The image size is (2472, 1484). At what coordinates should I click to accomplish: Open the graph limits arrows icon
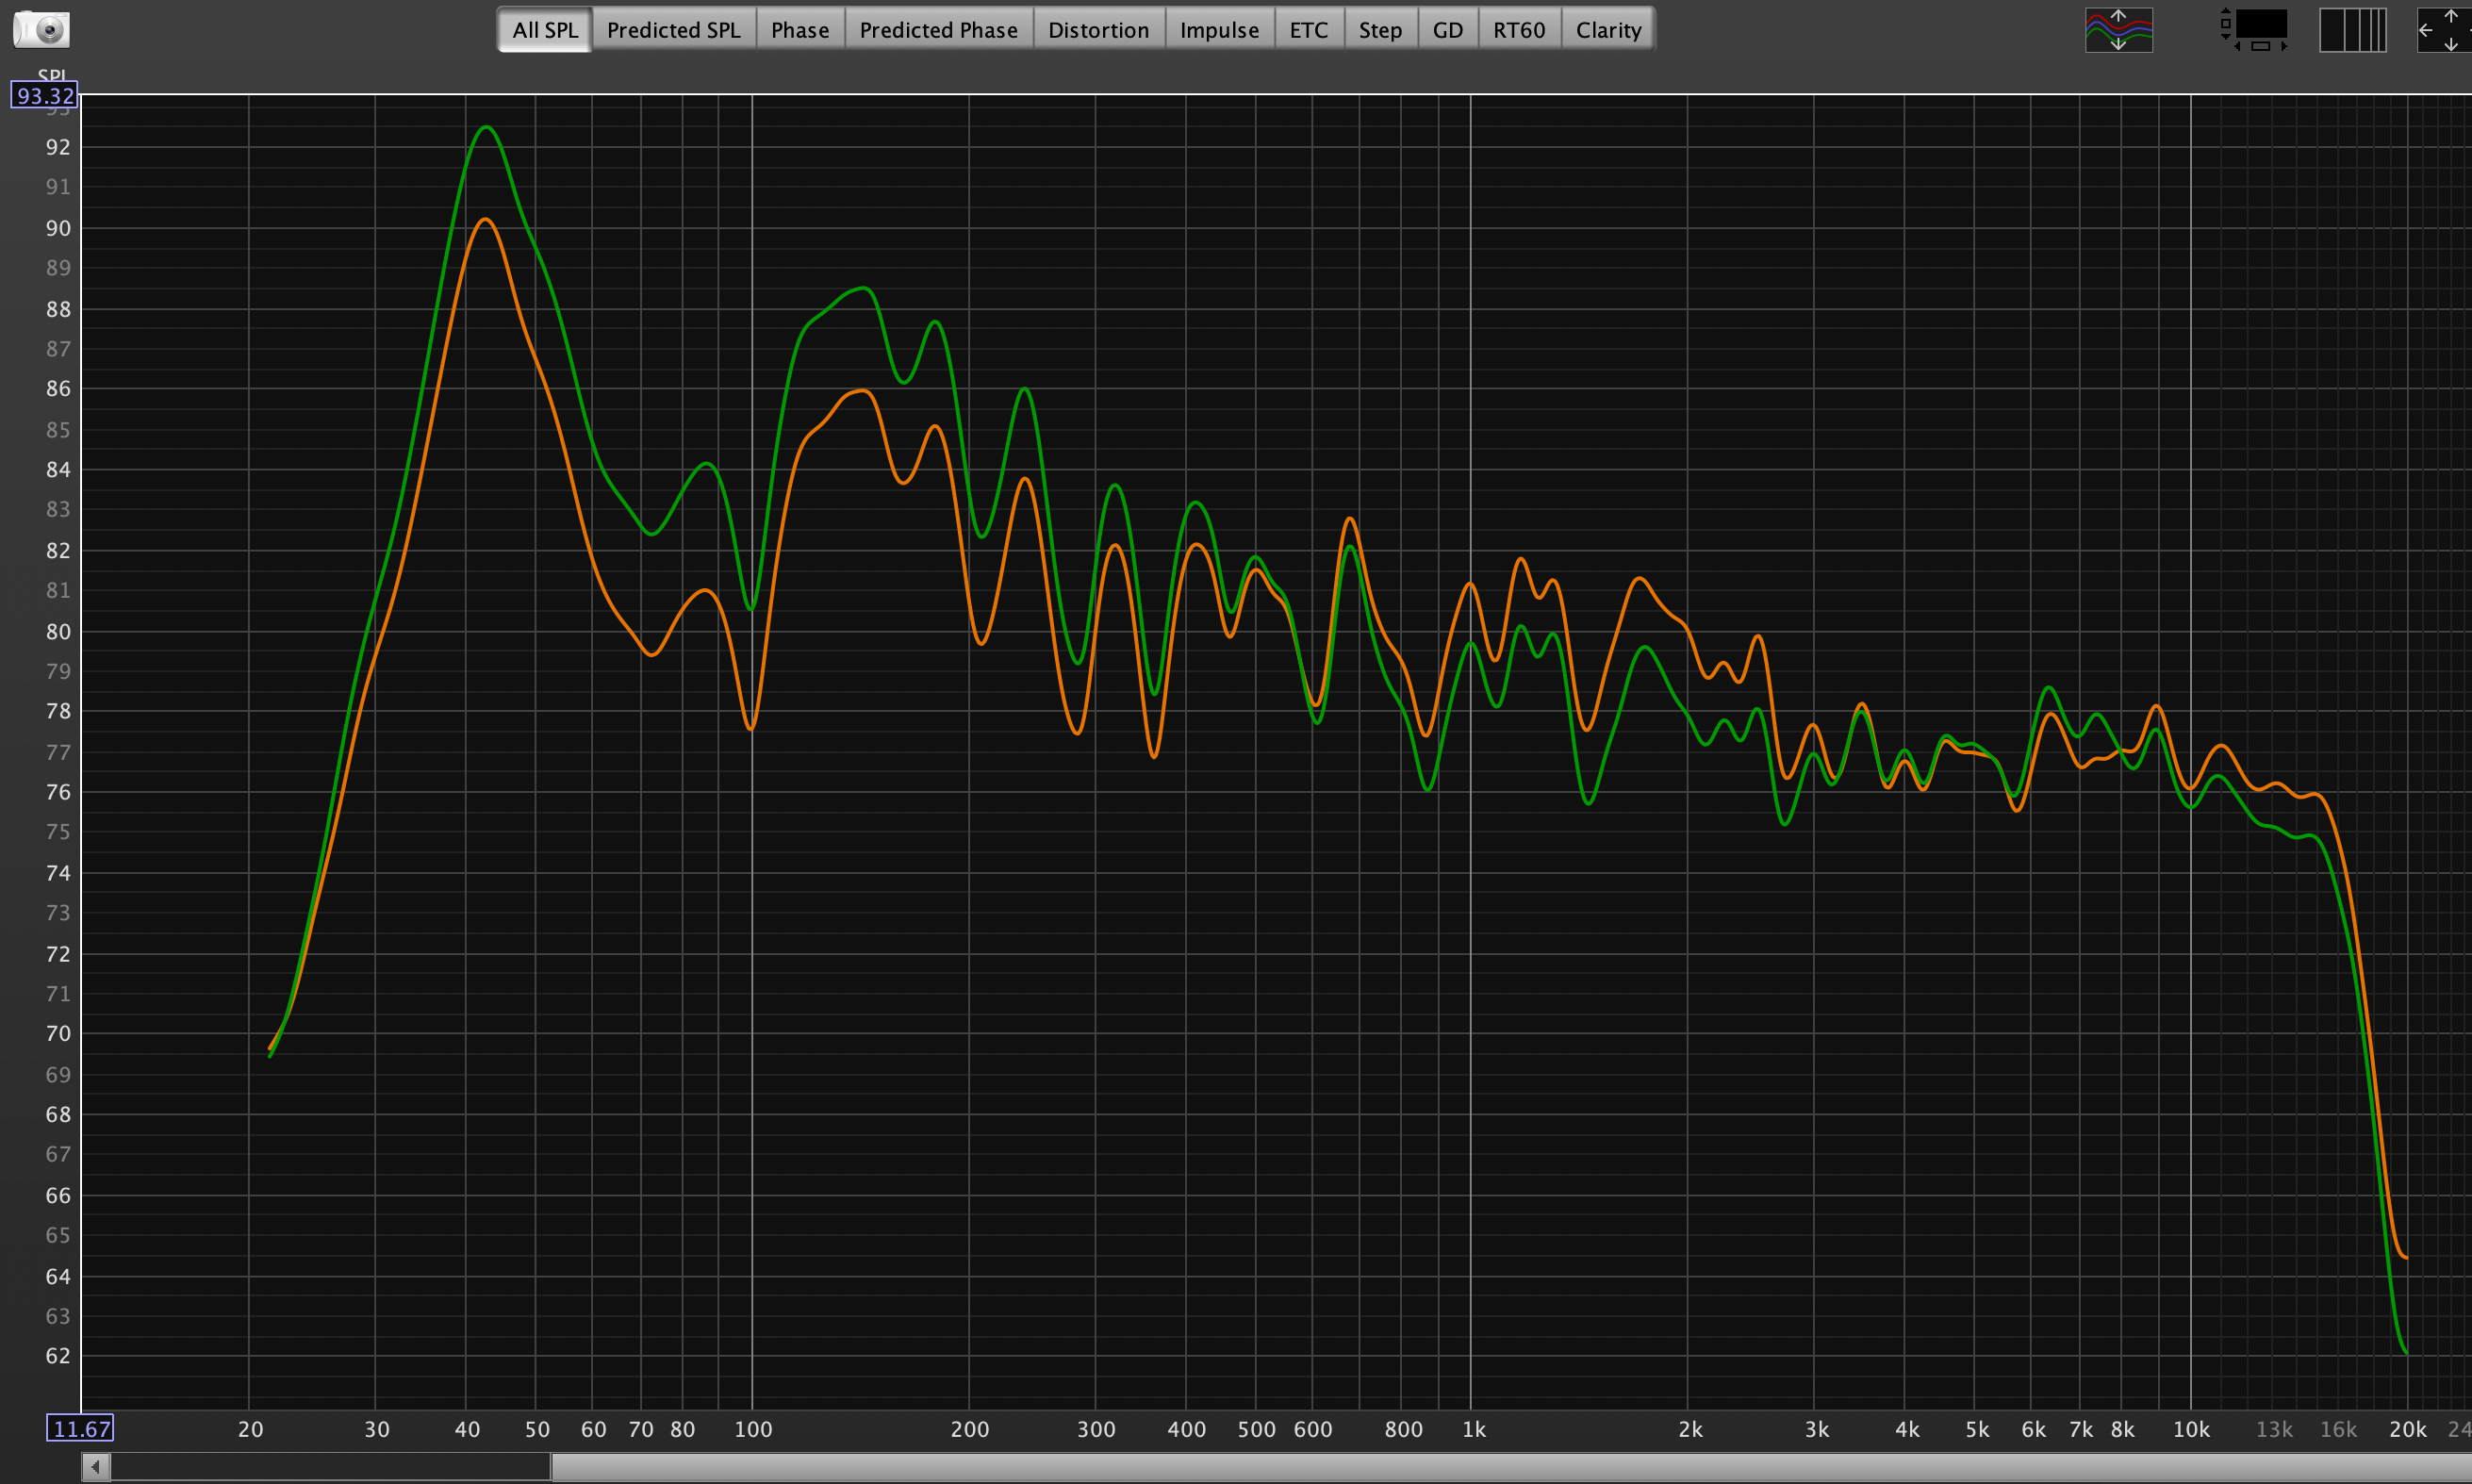[x=2444, y=30]
